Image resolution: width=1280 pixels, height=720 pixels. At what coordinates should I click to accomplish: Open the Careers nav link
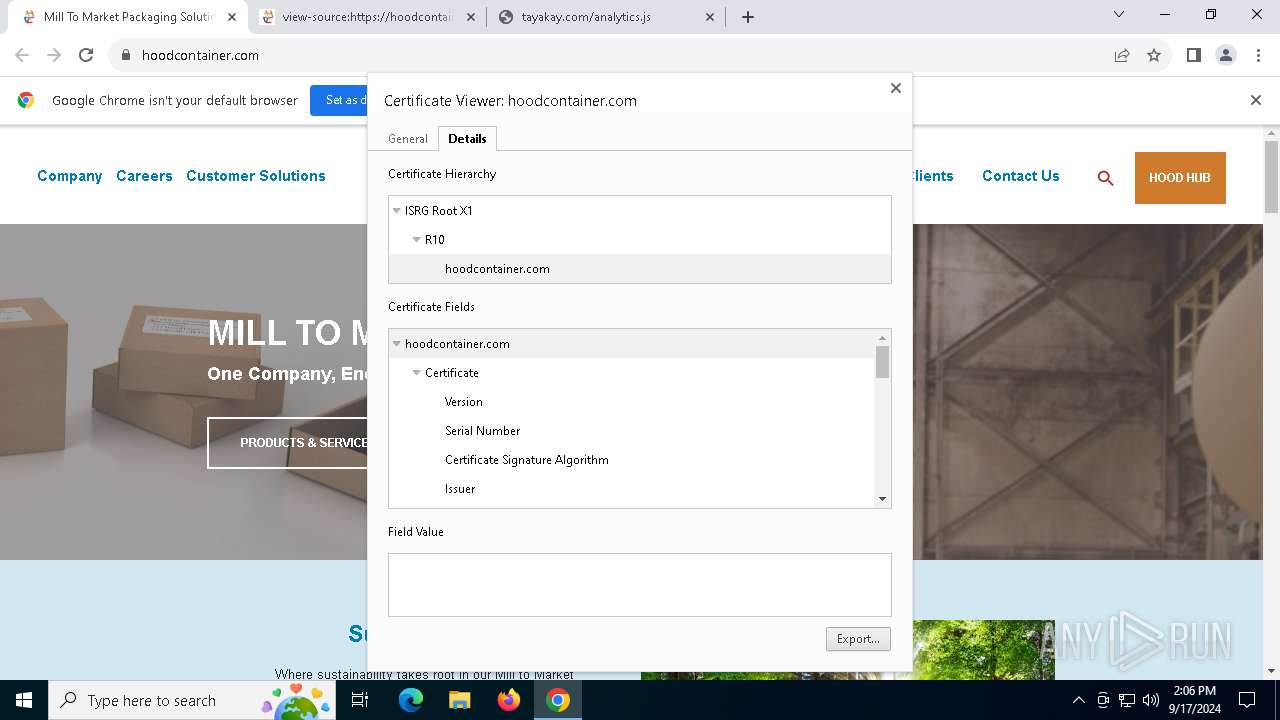[x=144, y=176]
